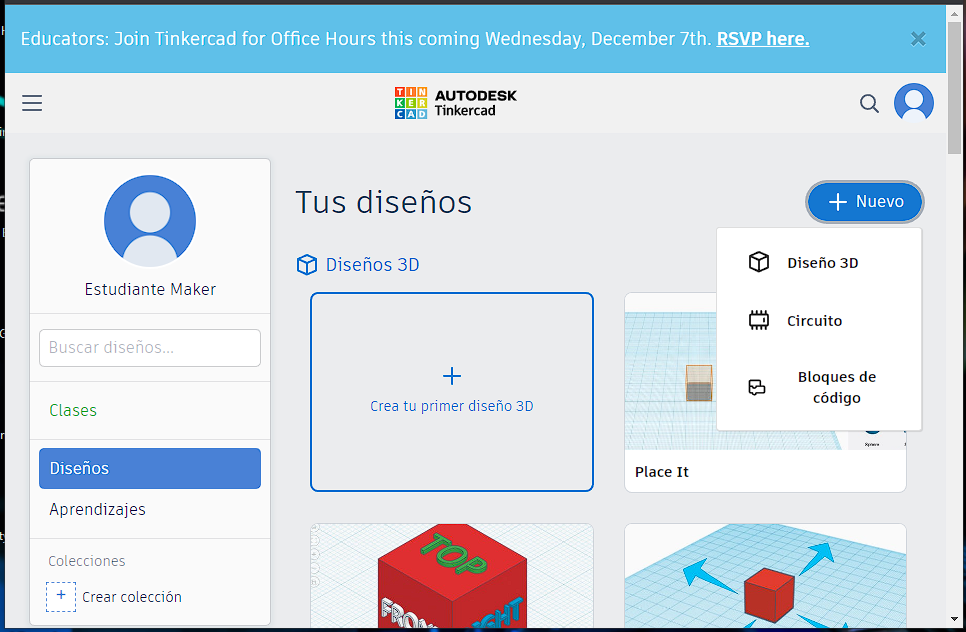
Task: Open the hamburger navigation menu
Action: [x=32, y=103]
